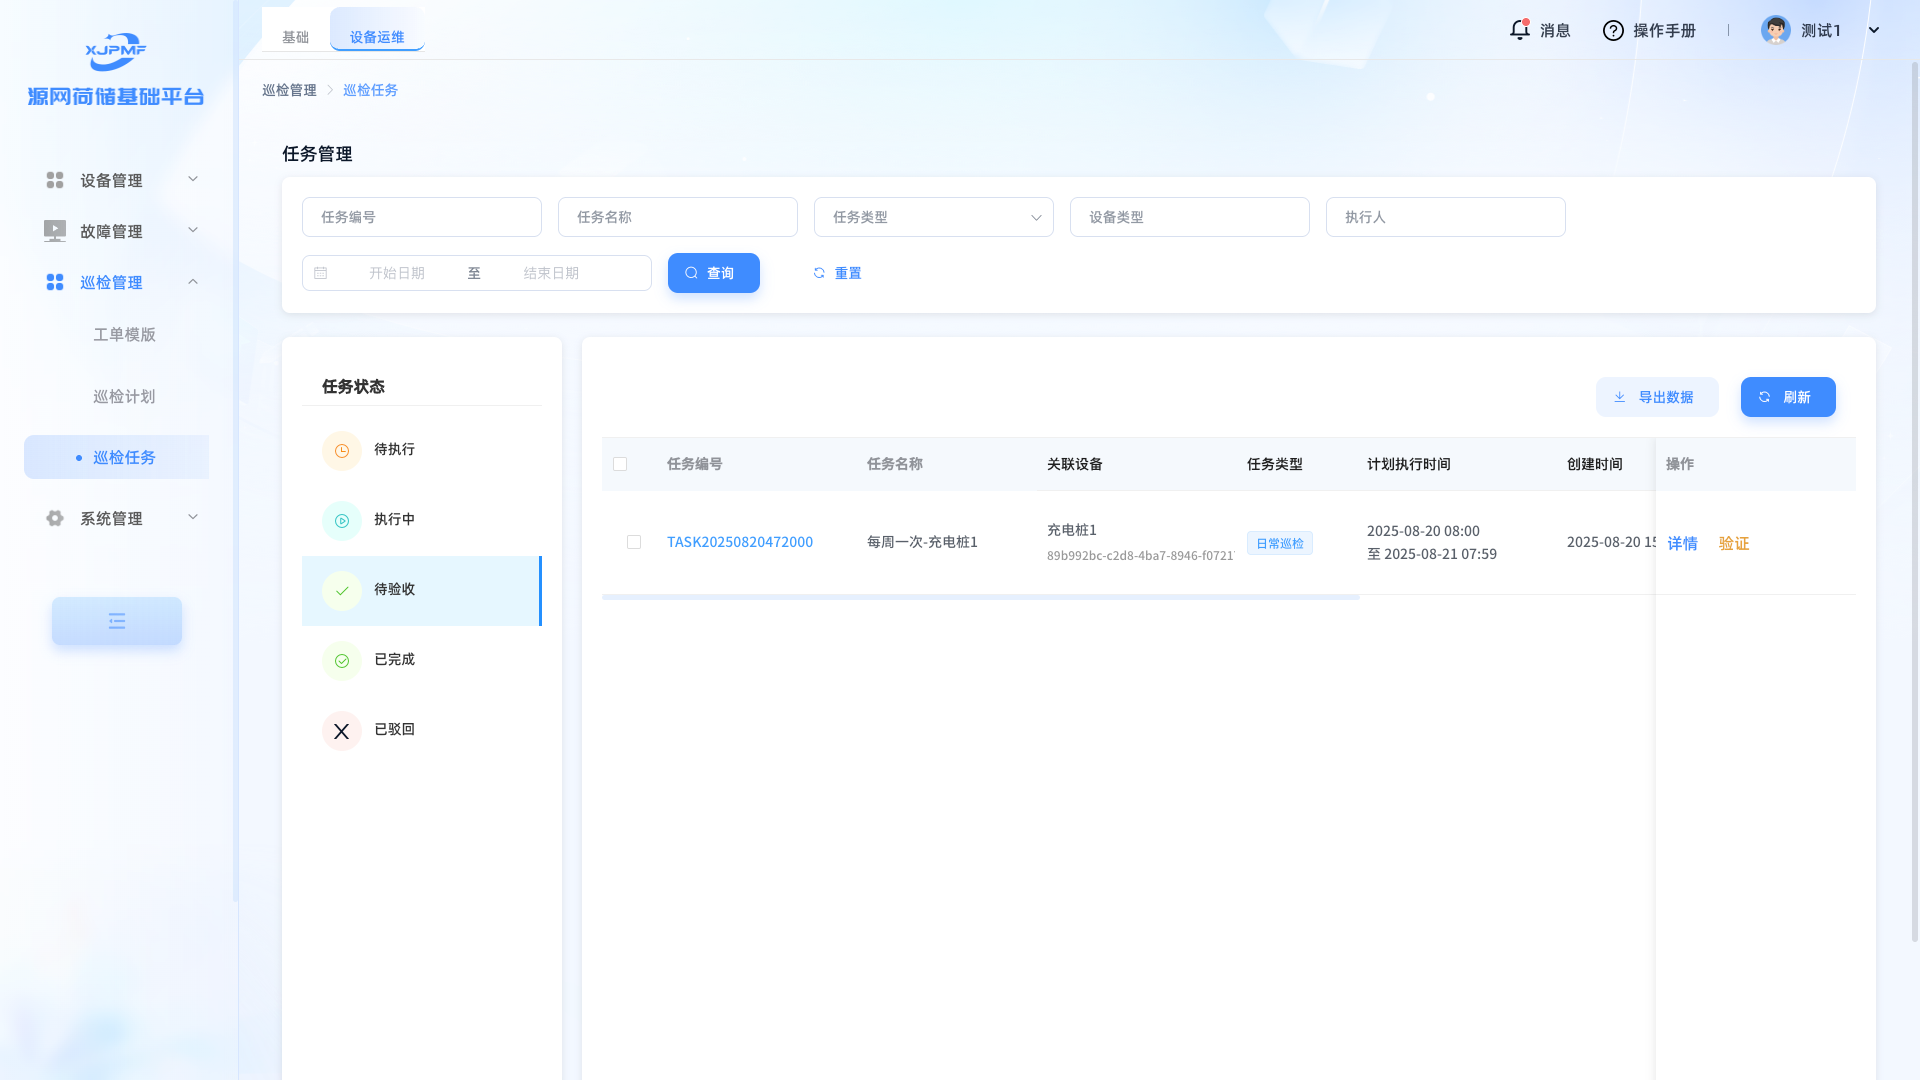Click the notification bell icon
The height and width of the screenshot is (1080, 1920).
tap(1519, 30)
